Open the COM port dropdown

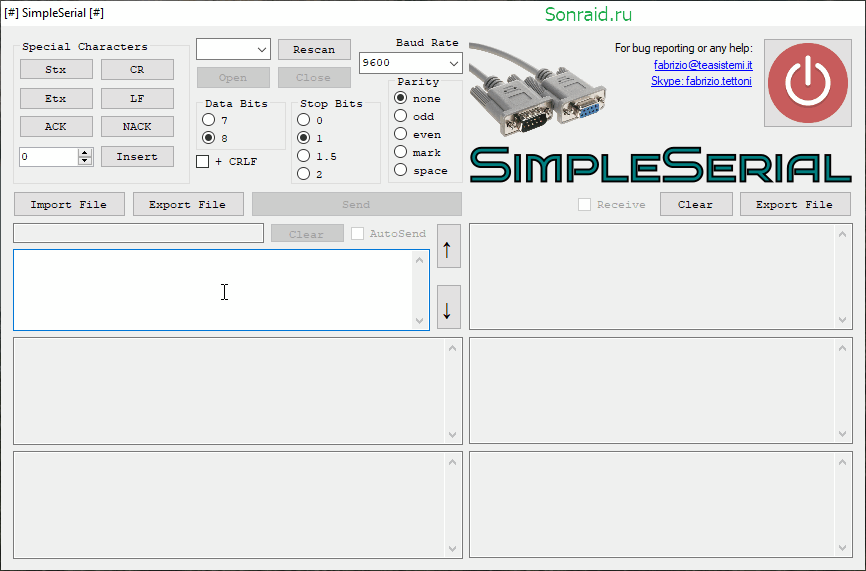point(233,49)
